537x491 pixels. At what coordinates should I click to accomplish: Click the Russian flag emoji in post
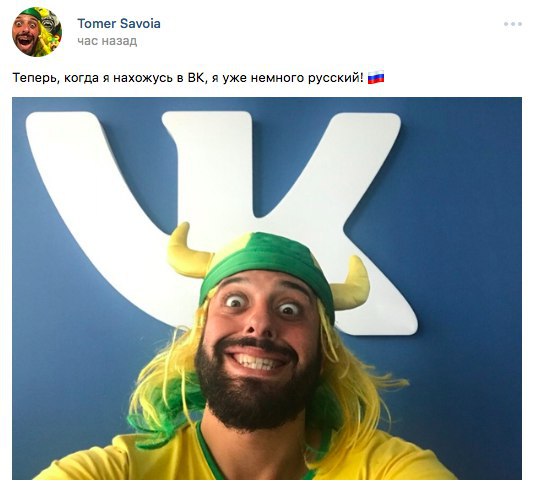point(376,77)
